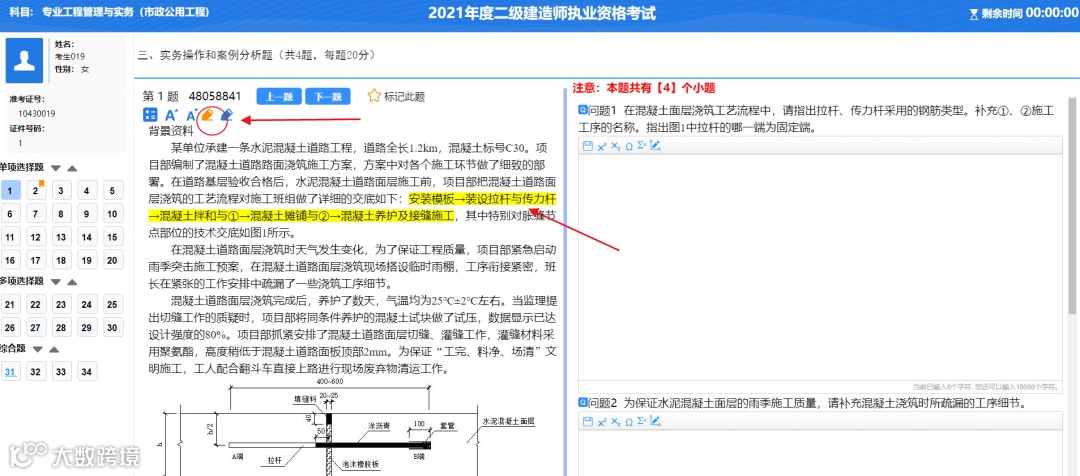Jump to question 1
Image resolution: width=1080 pixels, height=476 pixels.
pyautogui.click(x=10, y=191)
